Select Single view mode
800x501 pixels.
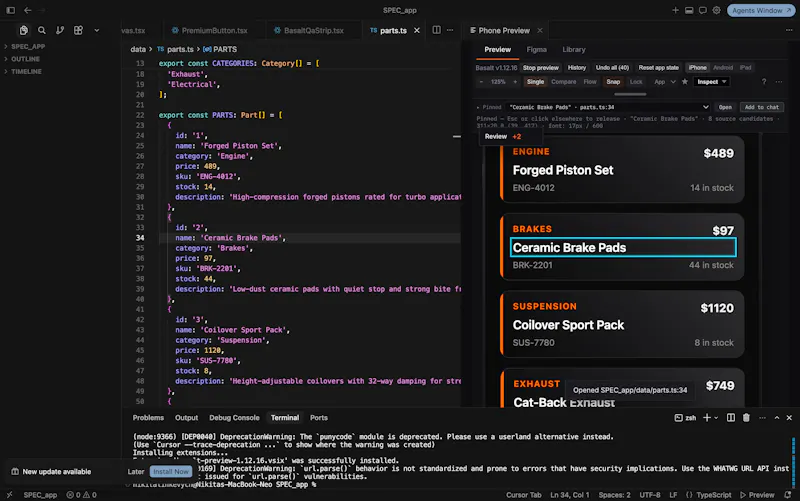[535, 82]
